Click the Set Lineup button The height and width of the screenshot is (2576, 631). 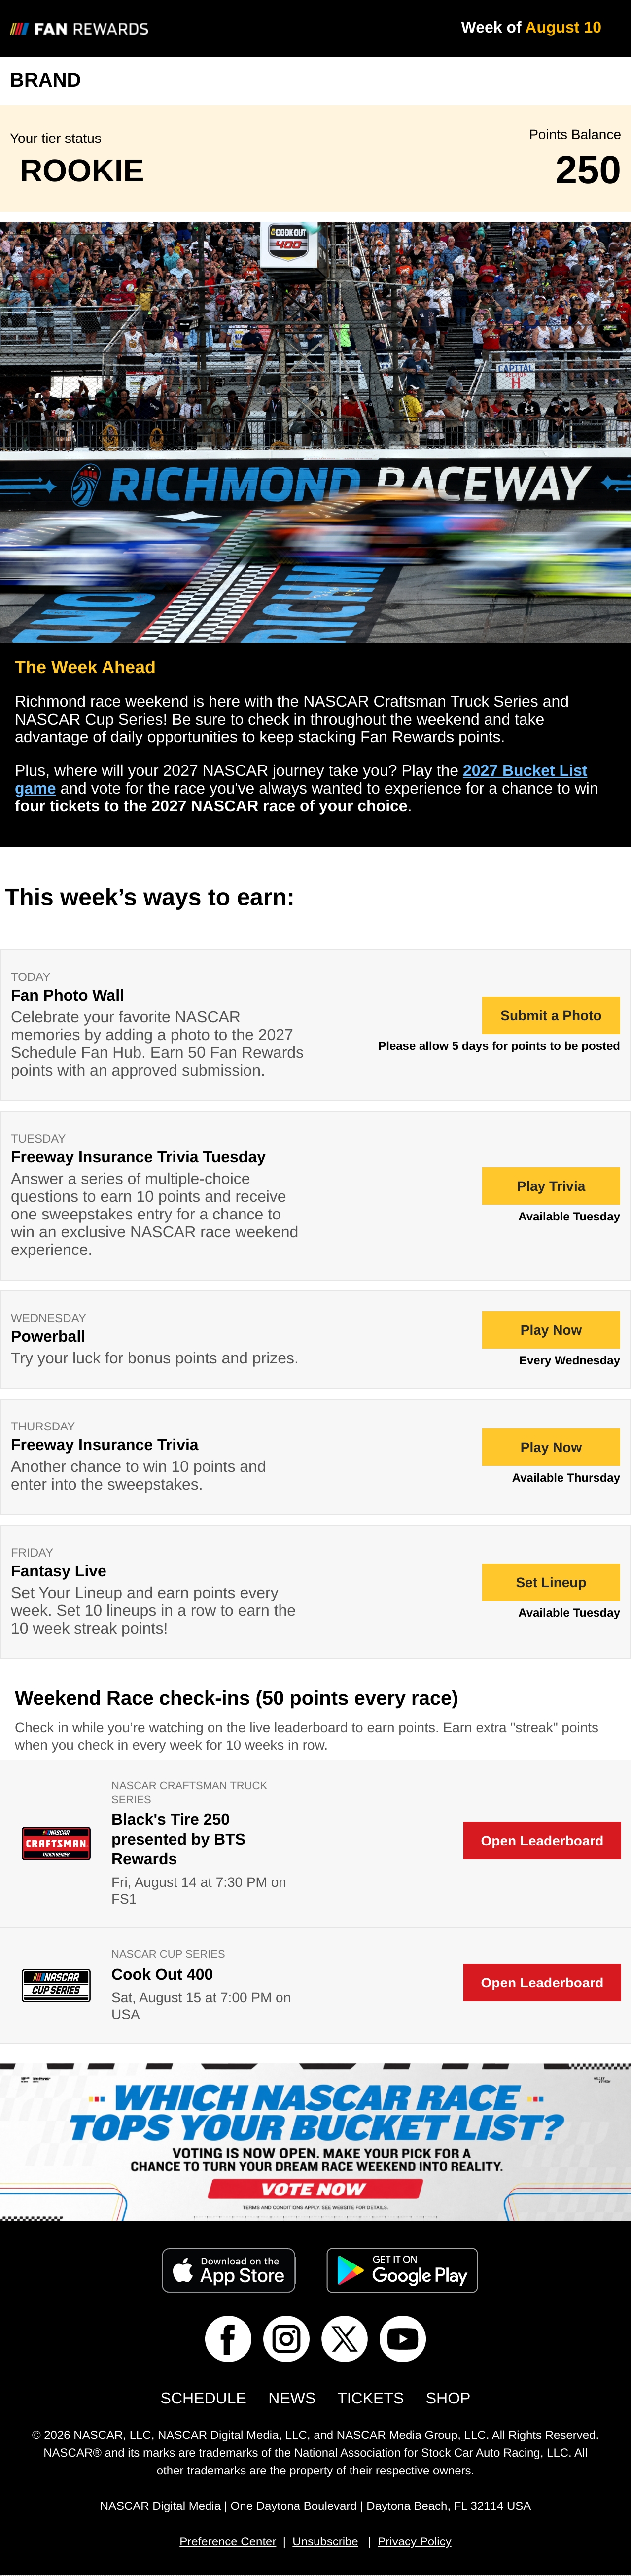click(551, 1582)
